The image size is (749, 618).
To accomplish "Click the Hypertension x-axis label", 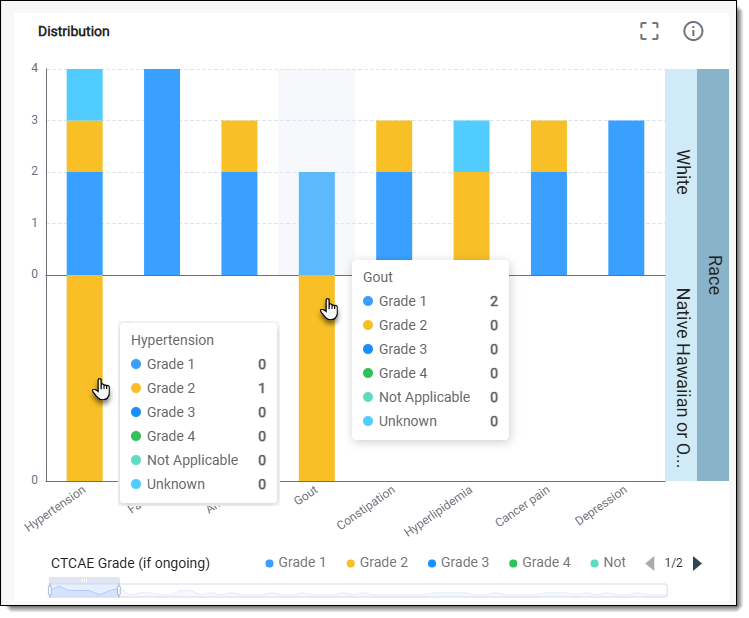I will coord(55,508).
